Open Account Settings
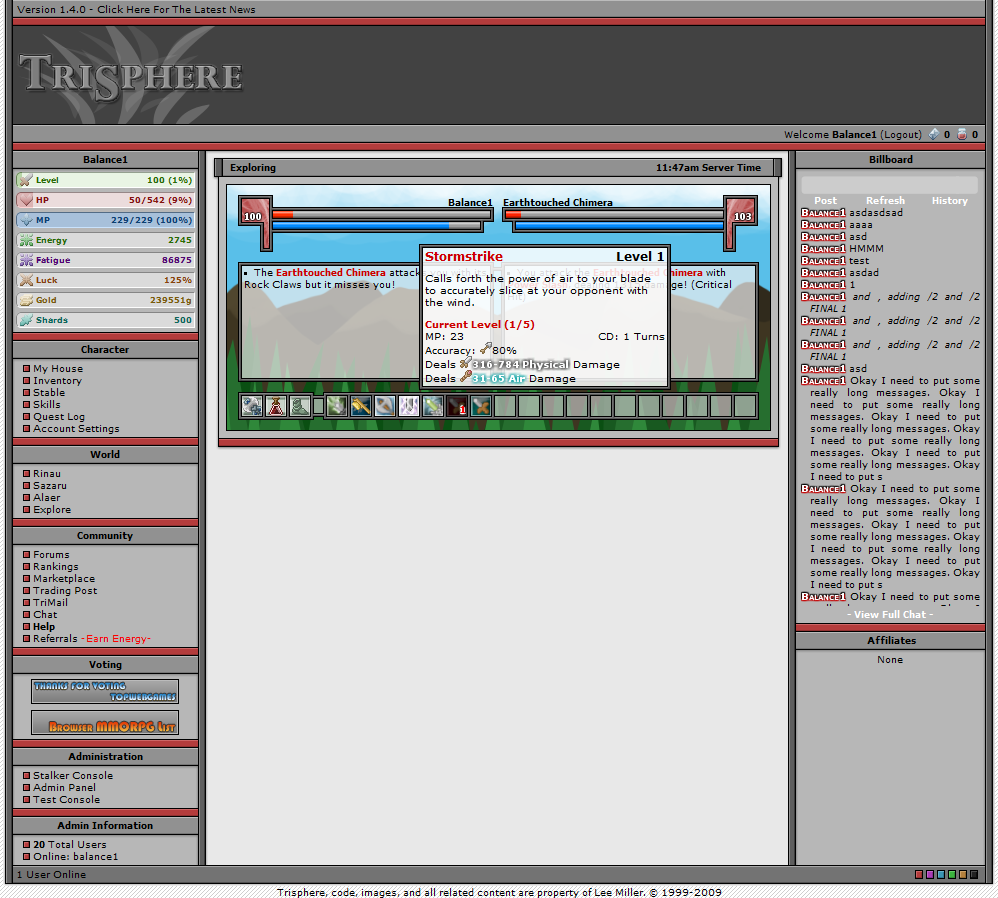The image size is (998, 898). click(x=76, y=429)
